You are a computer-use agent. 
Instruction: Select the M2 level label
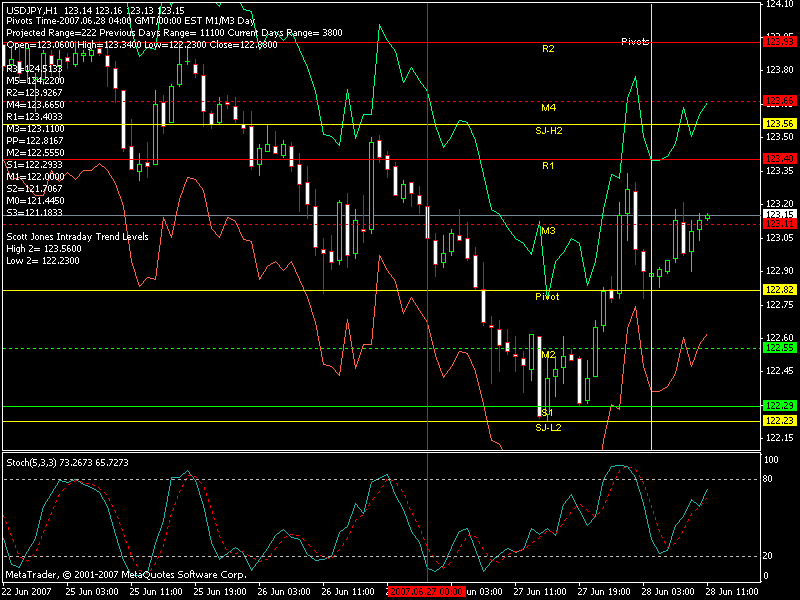[548, 355]
